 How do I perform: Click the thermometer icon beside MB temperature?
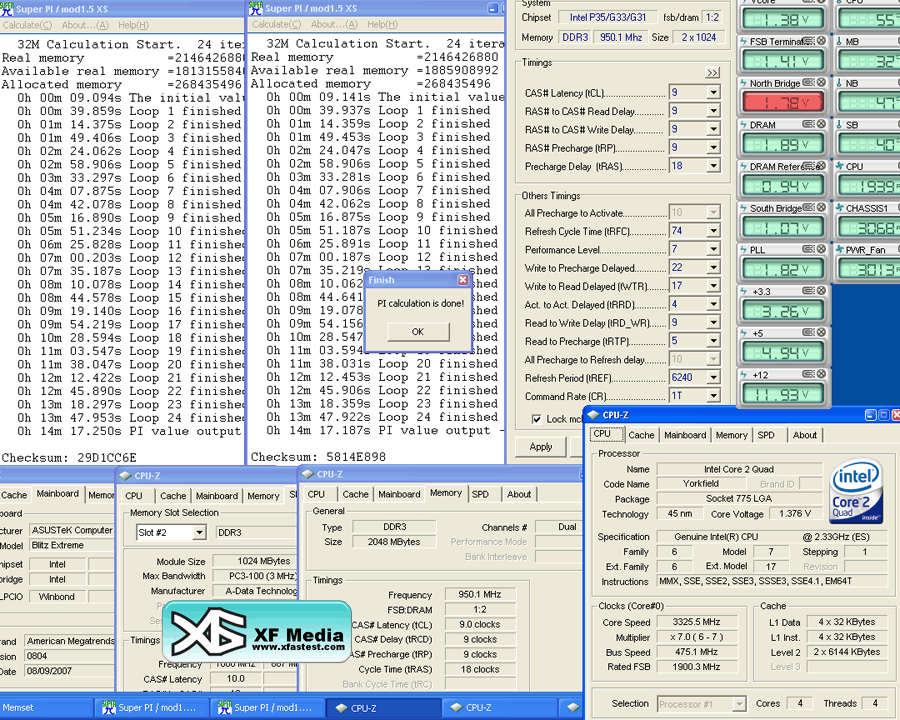pyautogui.click(x=840, y=41)
